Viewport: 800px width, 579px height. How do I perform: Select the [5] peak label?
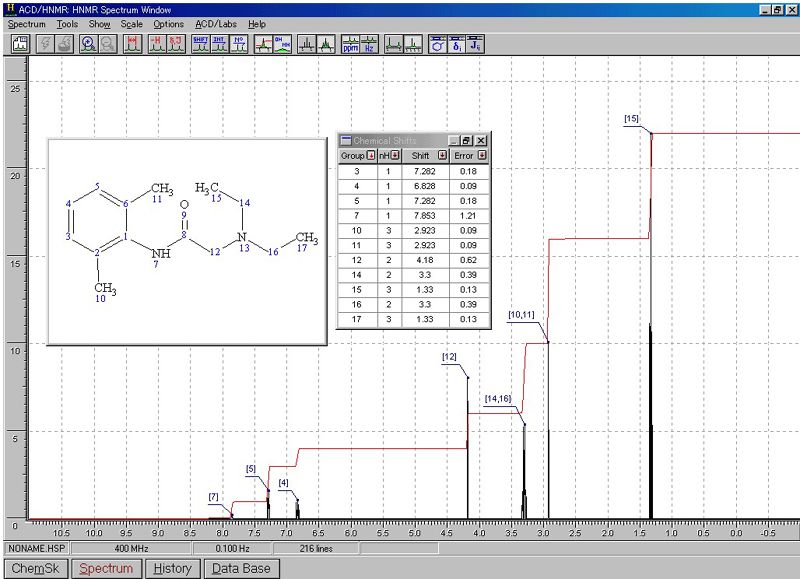pyautogui.click(x=251, y=469)
